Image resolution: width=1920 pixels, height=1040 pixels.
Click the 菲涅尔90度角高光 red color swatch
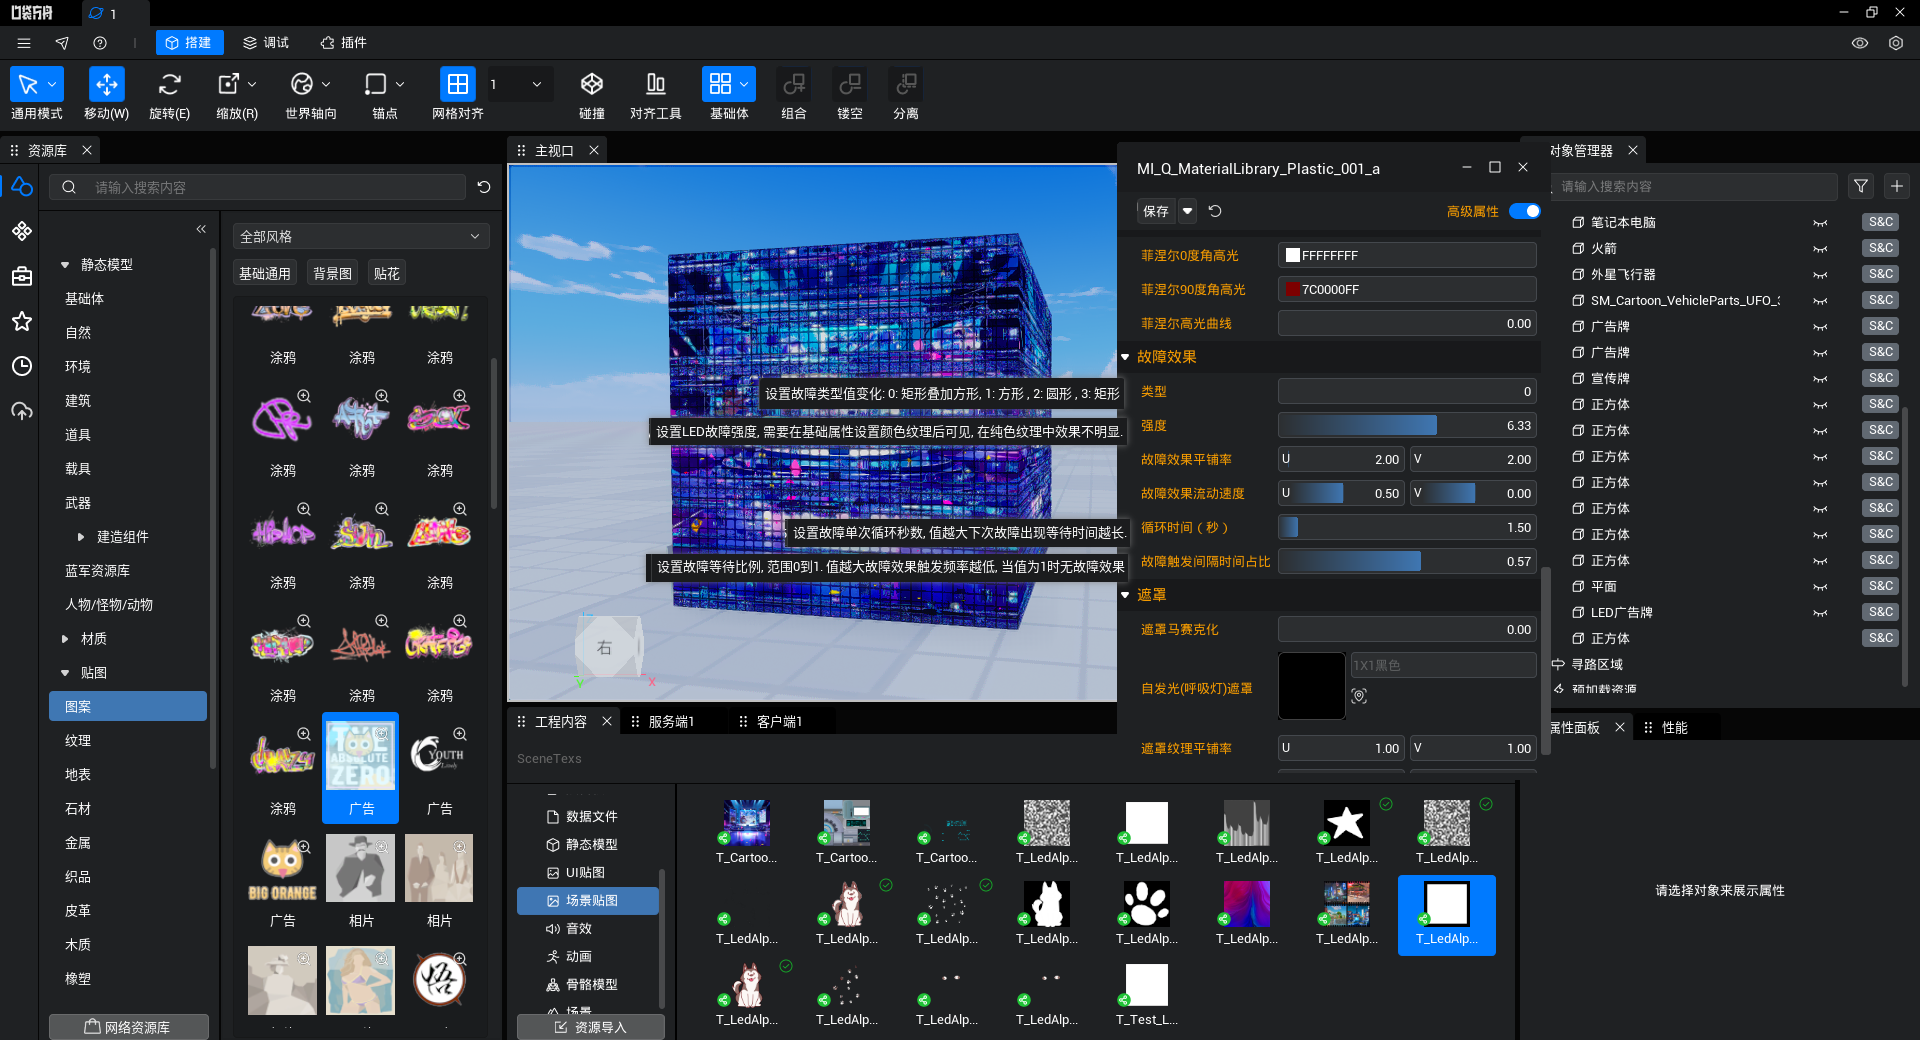[1292, 290]
